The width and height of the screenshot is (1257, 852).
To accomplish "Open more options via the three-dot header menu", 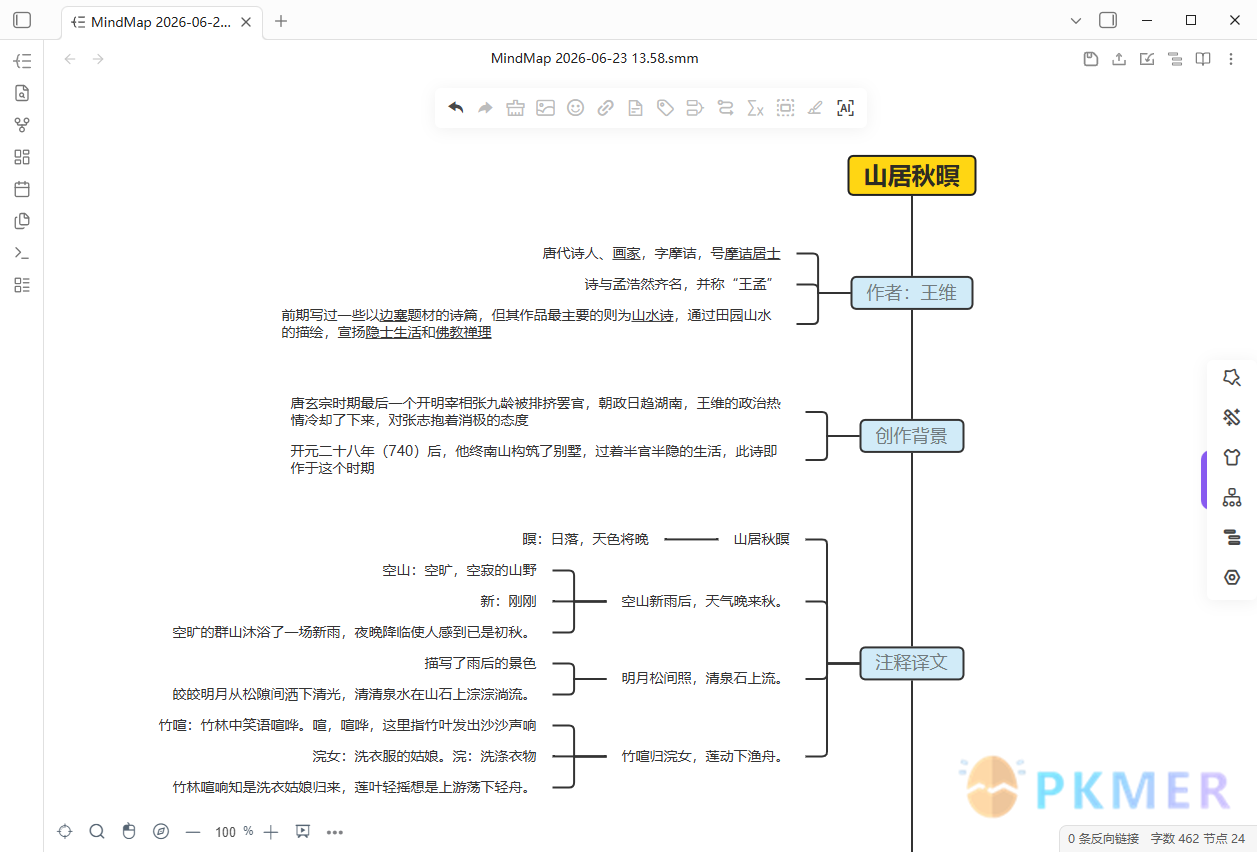I will [1231, 59].
